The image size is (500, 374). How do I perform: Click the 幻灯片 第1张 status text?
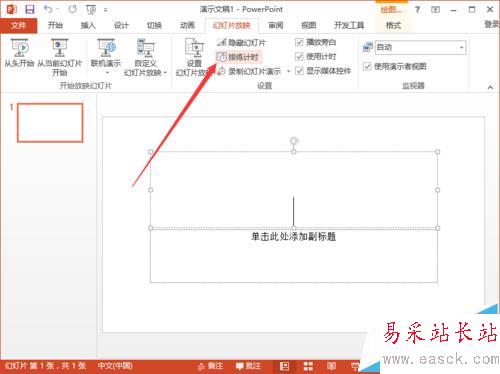pos(46,366)
